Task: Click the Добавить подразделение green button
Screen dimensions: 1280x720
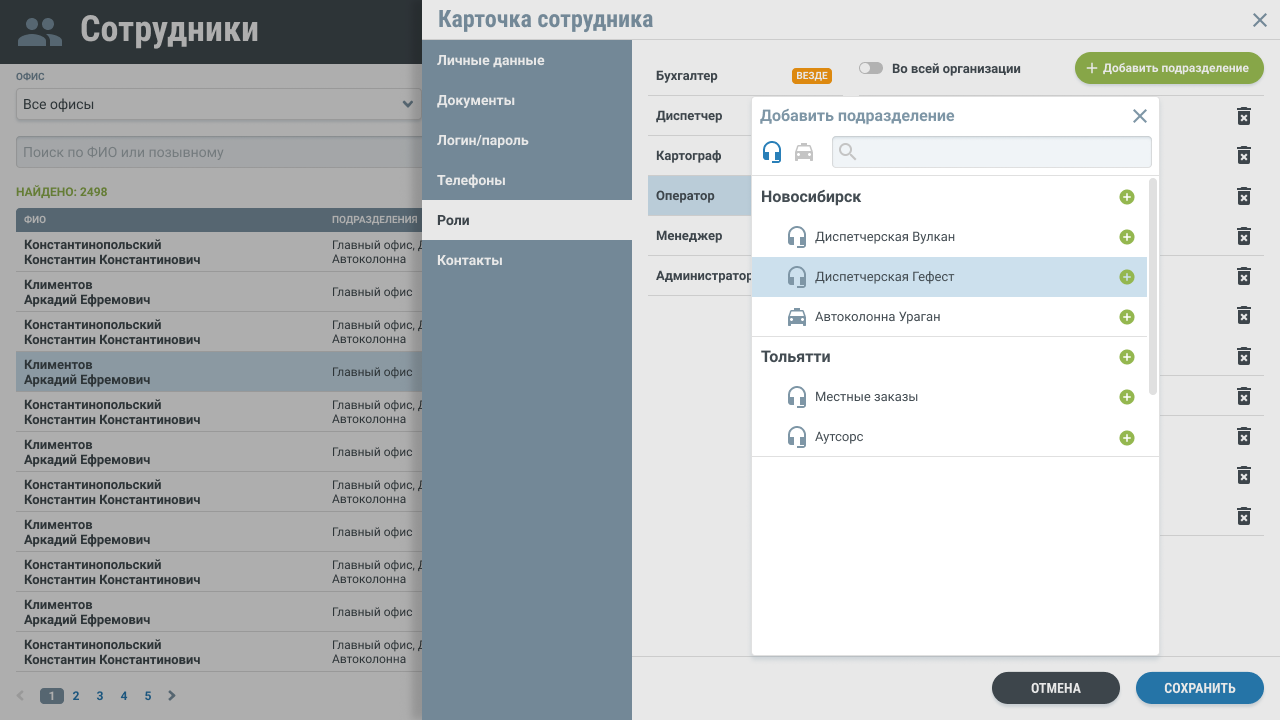Action: [x=1168, y=68]
